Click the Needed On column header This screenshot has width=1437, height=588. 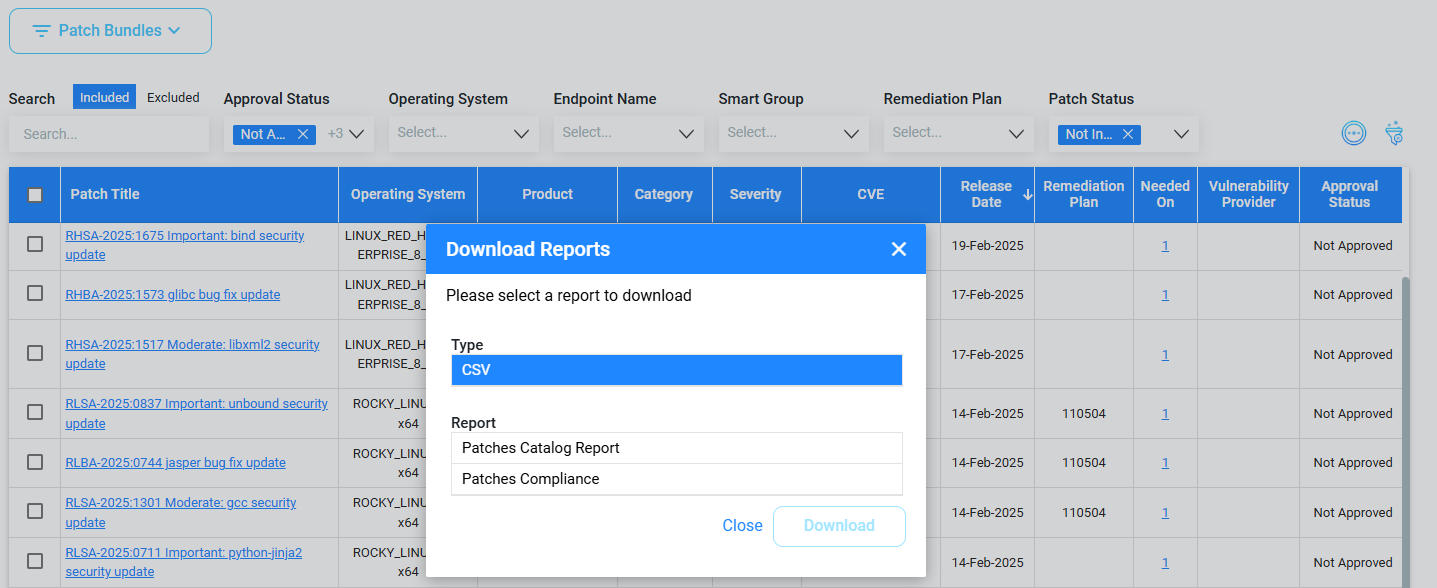[x=1165, y=194]
